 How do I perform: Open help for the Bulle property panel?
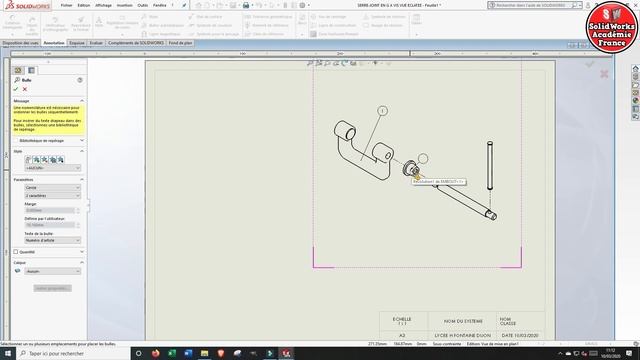pos(80,80)
